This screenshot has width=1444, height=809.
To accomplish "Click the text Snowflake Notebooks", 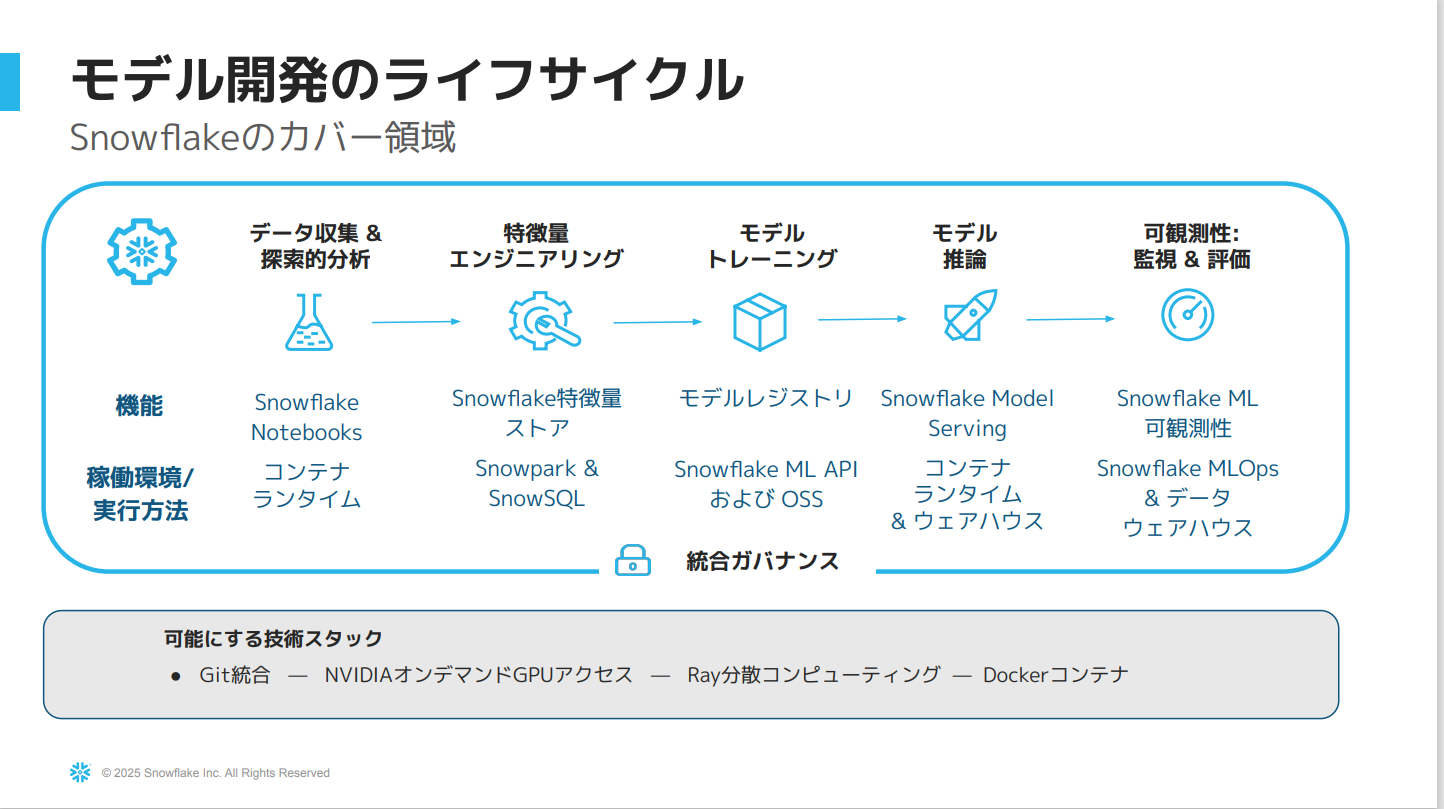I will (307, 417).
